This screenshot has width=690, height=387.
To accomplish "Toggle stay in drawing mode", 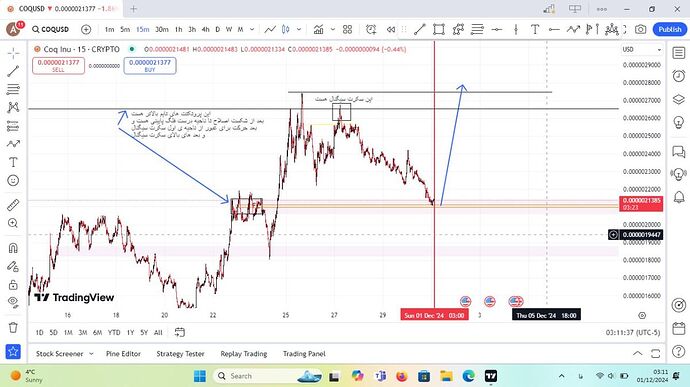I will tap(13, 266).
